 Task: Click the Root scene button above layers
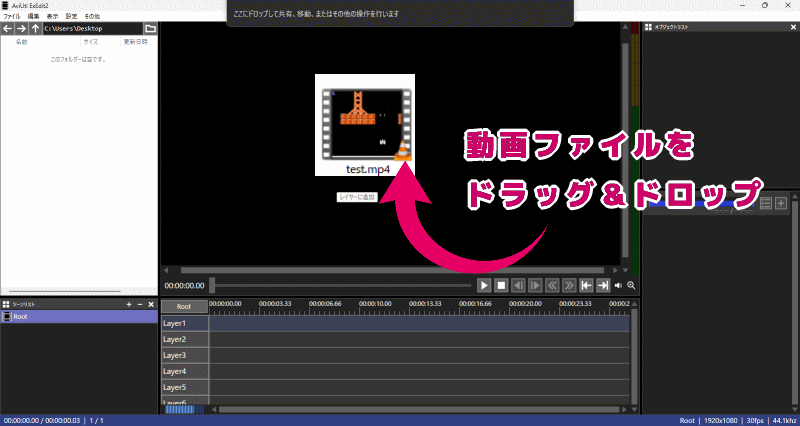coord(184,307)
